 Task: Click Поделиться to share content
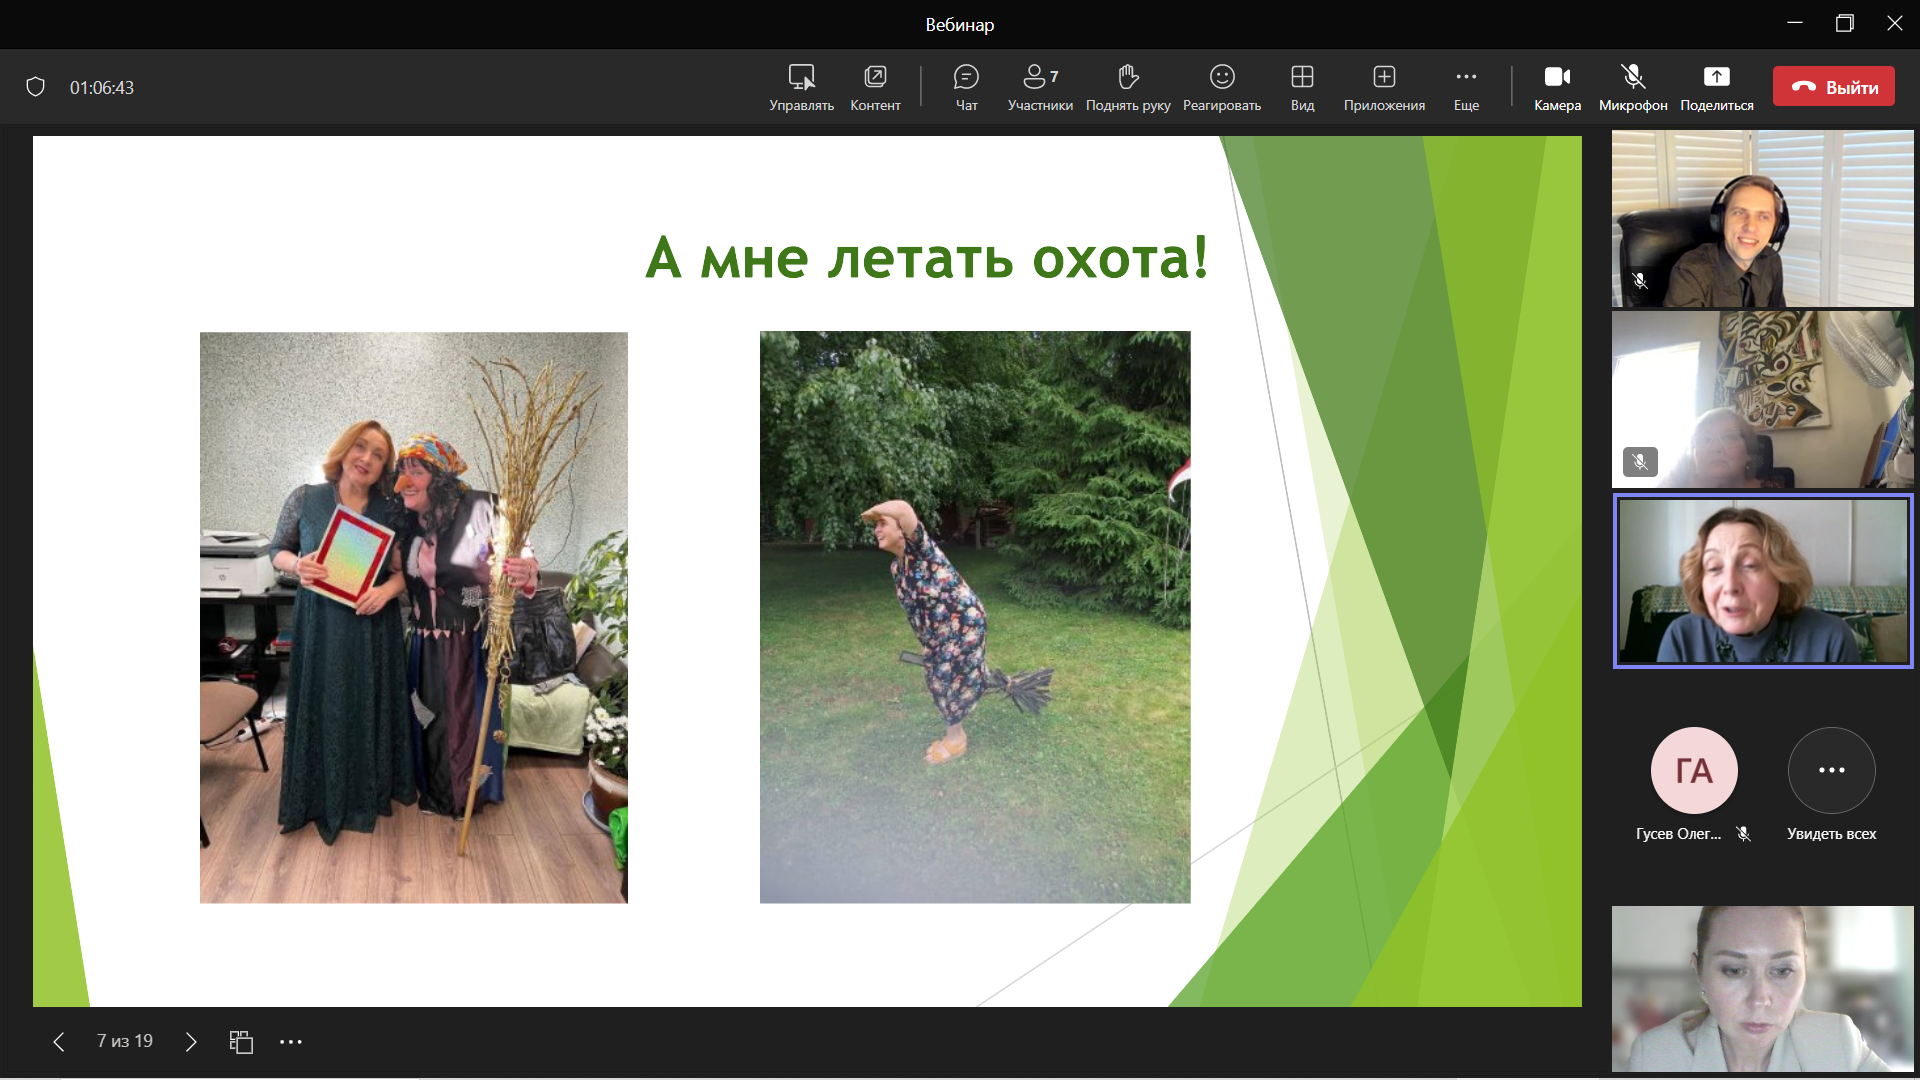tap(1716, 86)
